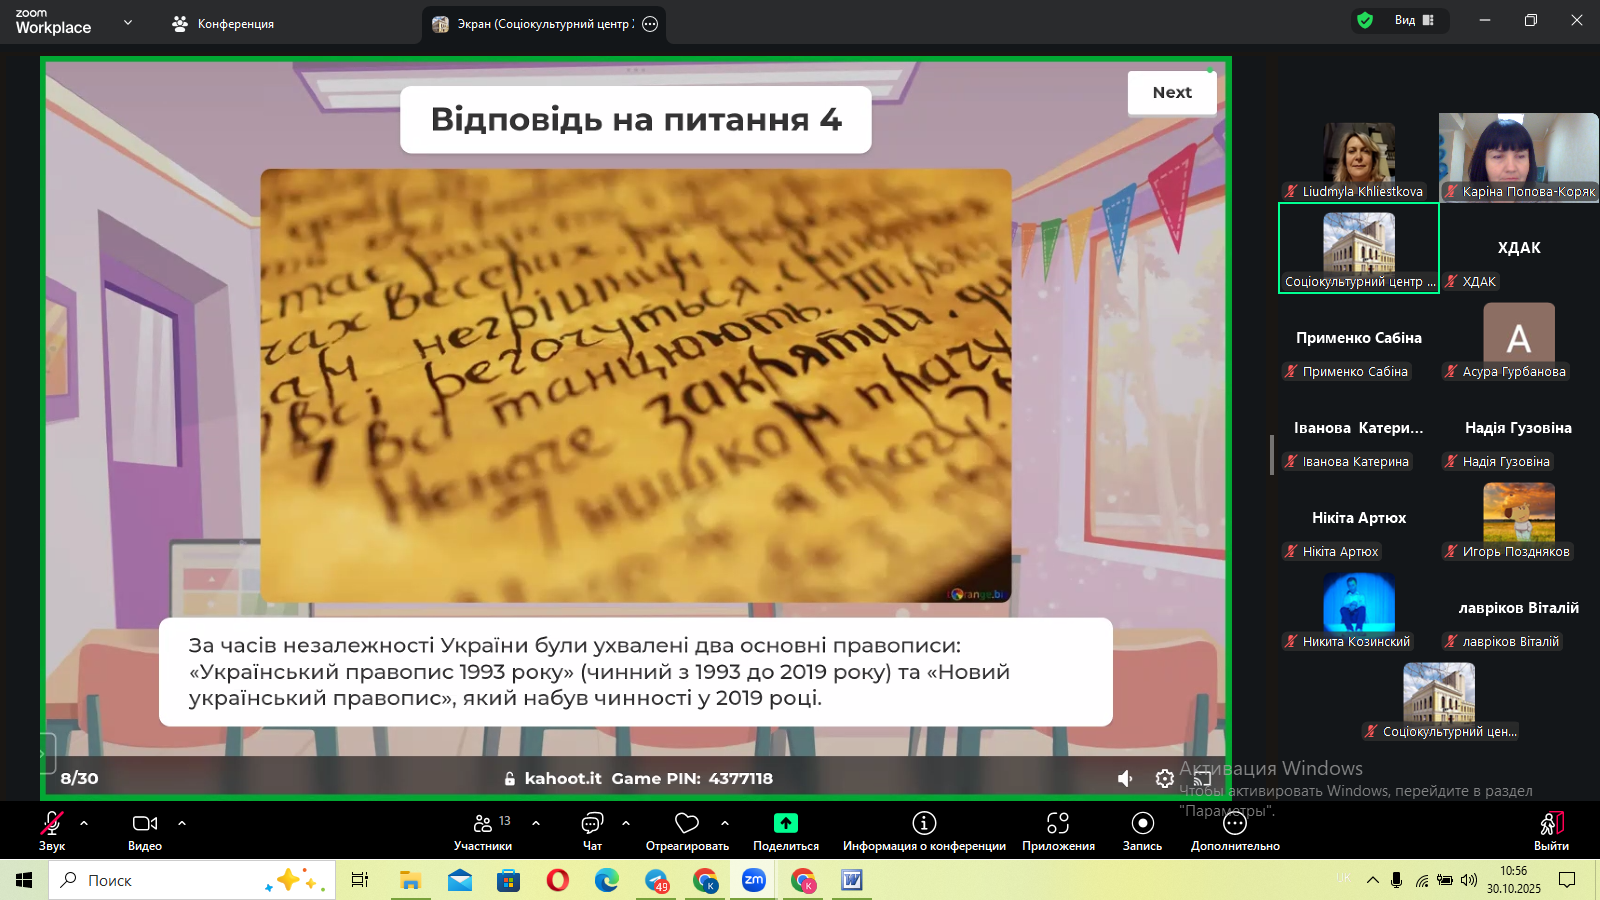The image size is (1600, 900).
Task: Unmute the microphone in the toolbar
Action: (51, 823)
